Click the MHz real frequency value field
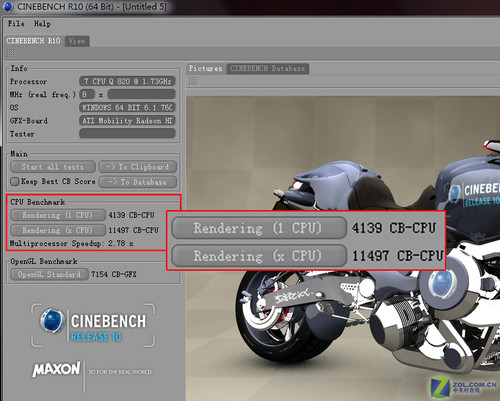The width and height of the screenshot is (500, 401). point(141,94)
